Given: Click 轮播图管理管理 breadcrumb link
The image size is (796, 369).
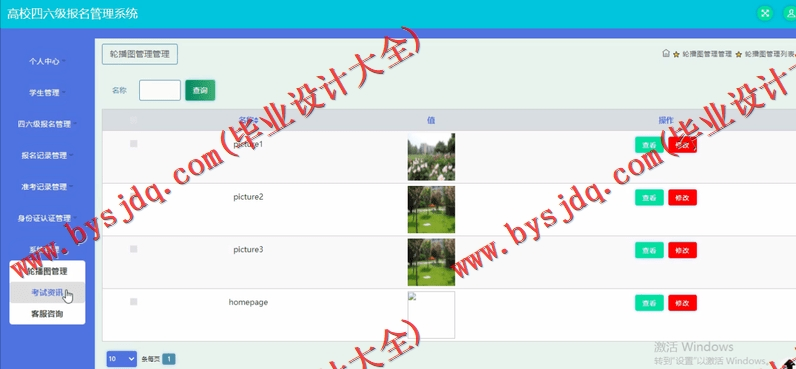Looking at the screenshot, I should pyautogui.click(x=707, y=54).
